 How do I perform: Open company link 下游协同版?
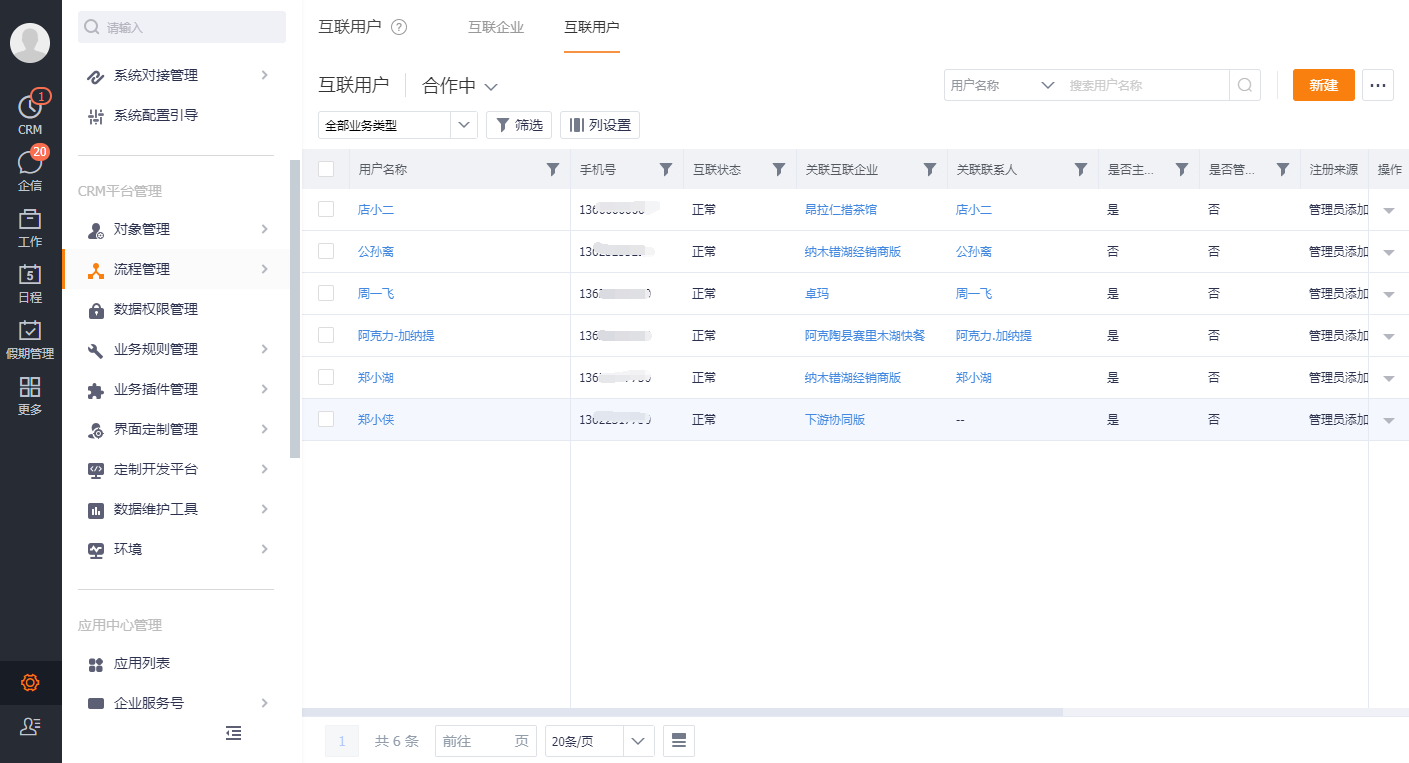pos(835,420)
